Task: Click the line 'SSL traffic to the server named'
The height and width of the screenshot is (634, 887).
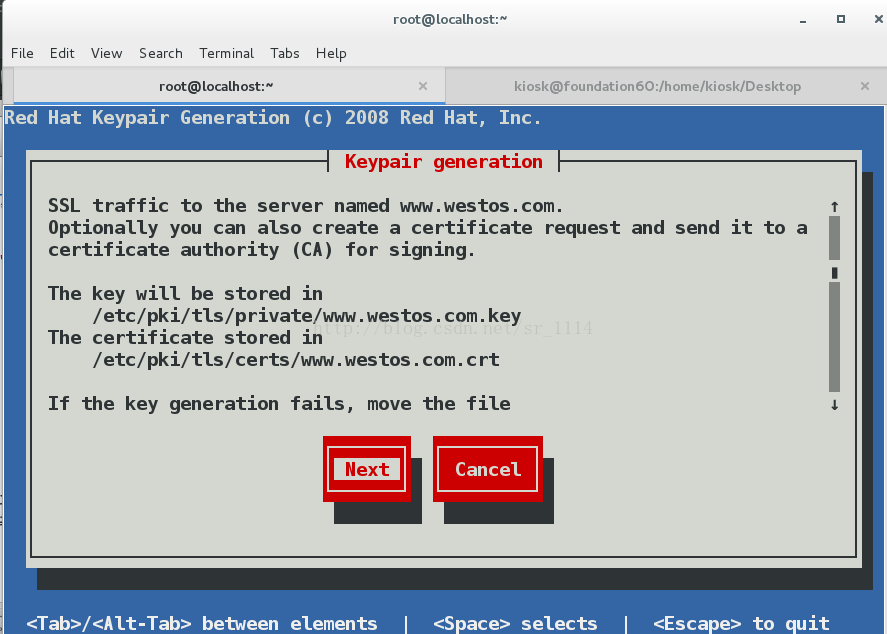Action: (x=305, y=206)
